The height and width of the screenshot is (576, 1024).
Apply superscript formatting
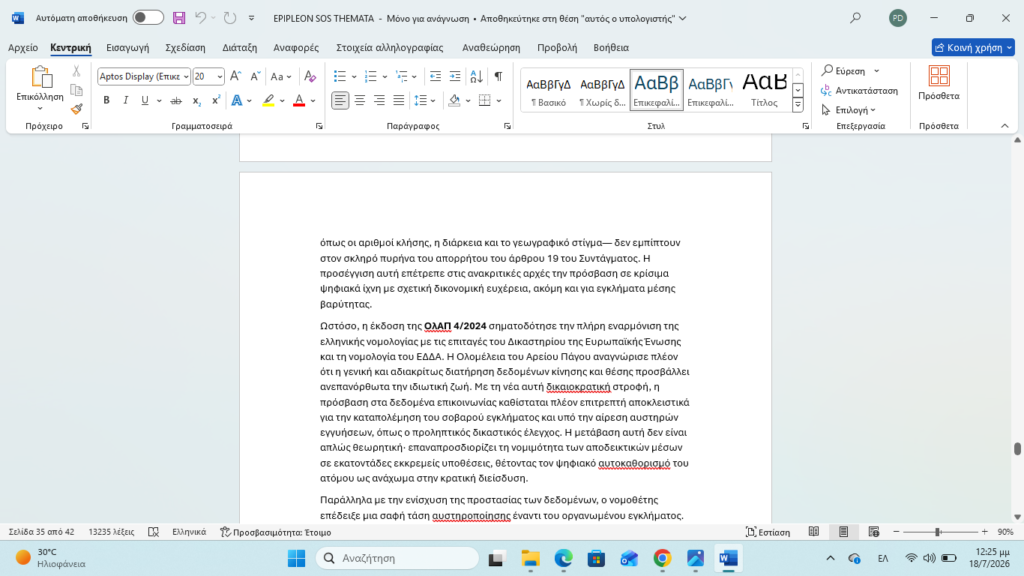click(216, 101)
